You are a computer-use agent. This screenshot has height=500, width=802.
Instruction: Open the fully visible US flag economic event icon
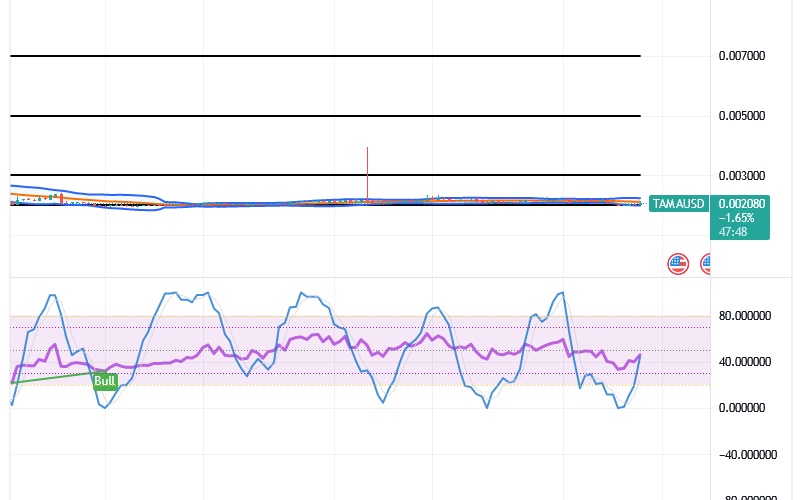[x=678, y=264]
